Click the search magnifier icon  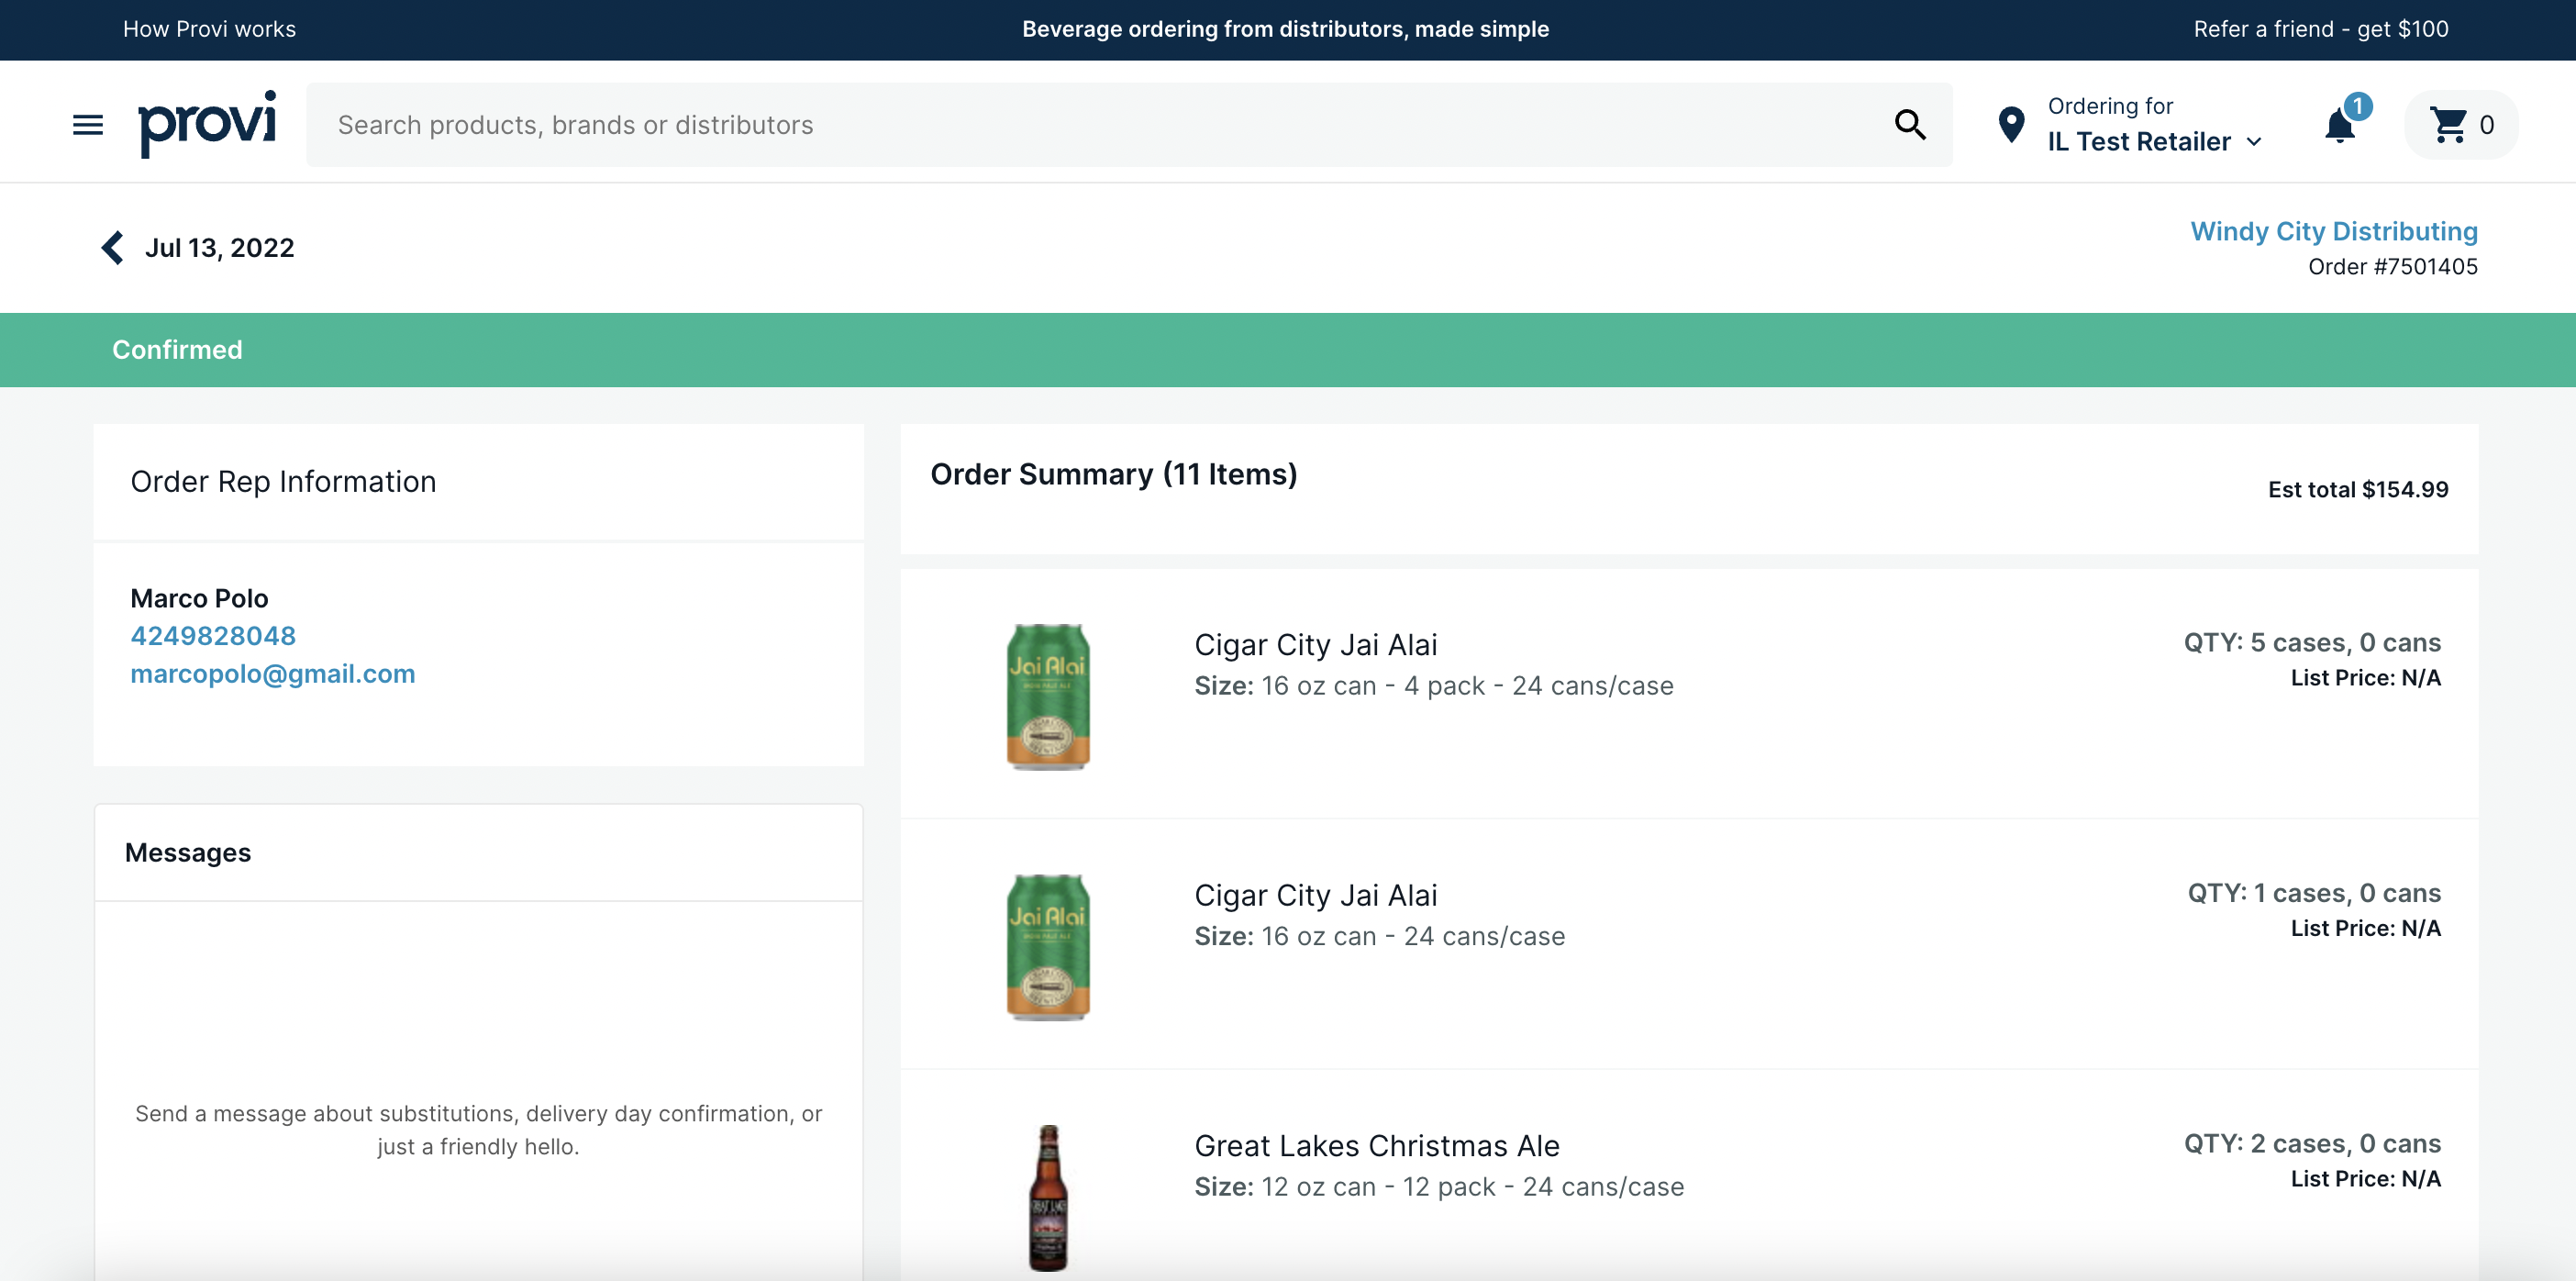1910,125
